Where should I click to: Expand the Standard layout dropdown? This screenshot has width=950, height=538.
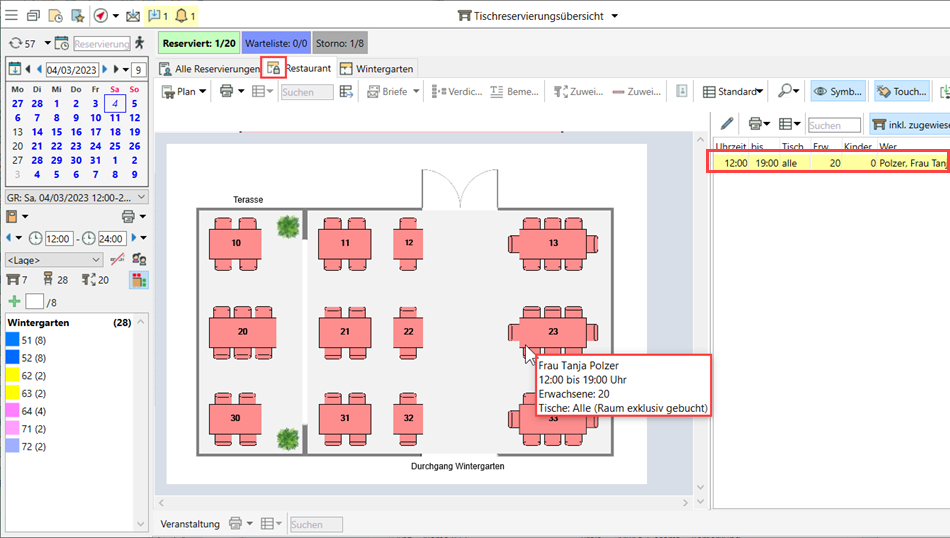click(736, 91)
